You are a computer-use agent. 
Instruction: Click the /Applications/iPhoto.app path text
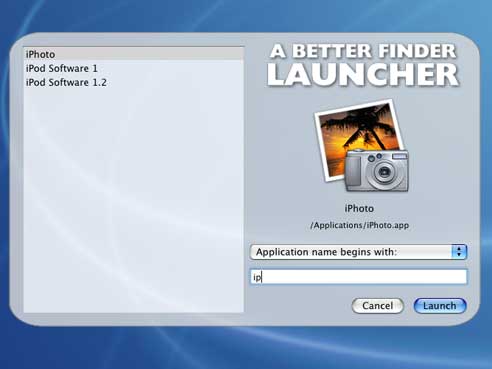(359, 225)
